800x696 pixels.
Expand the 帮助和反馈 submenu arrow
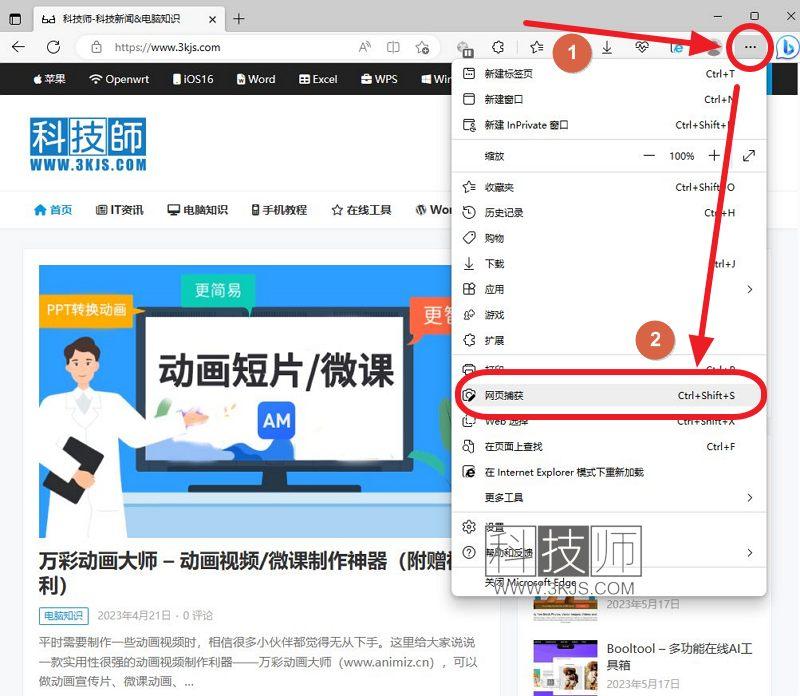(749, 553)
